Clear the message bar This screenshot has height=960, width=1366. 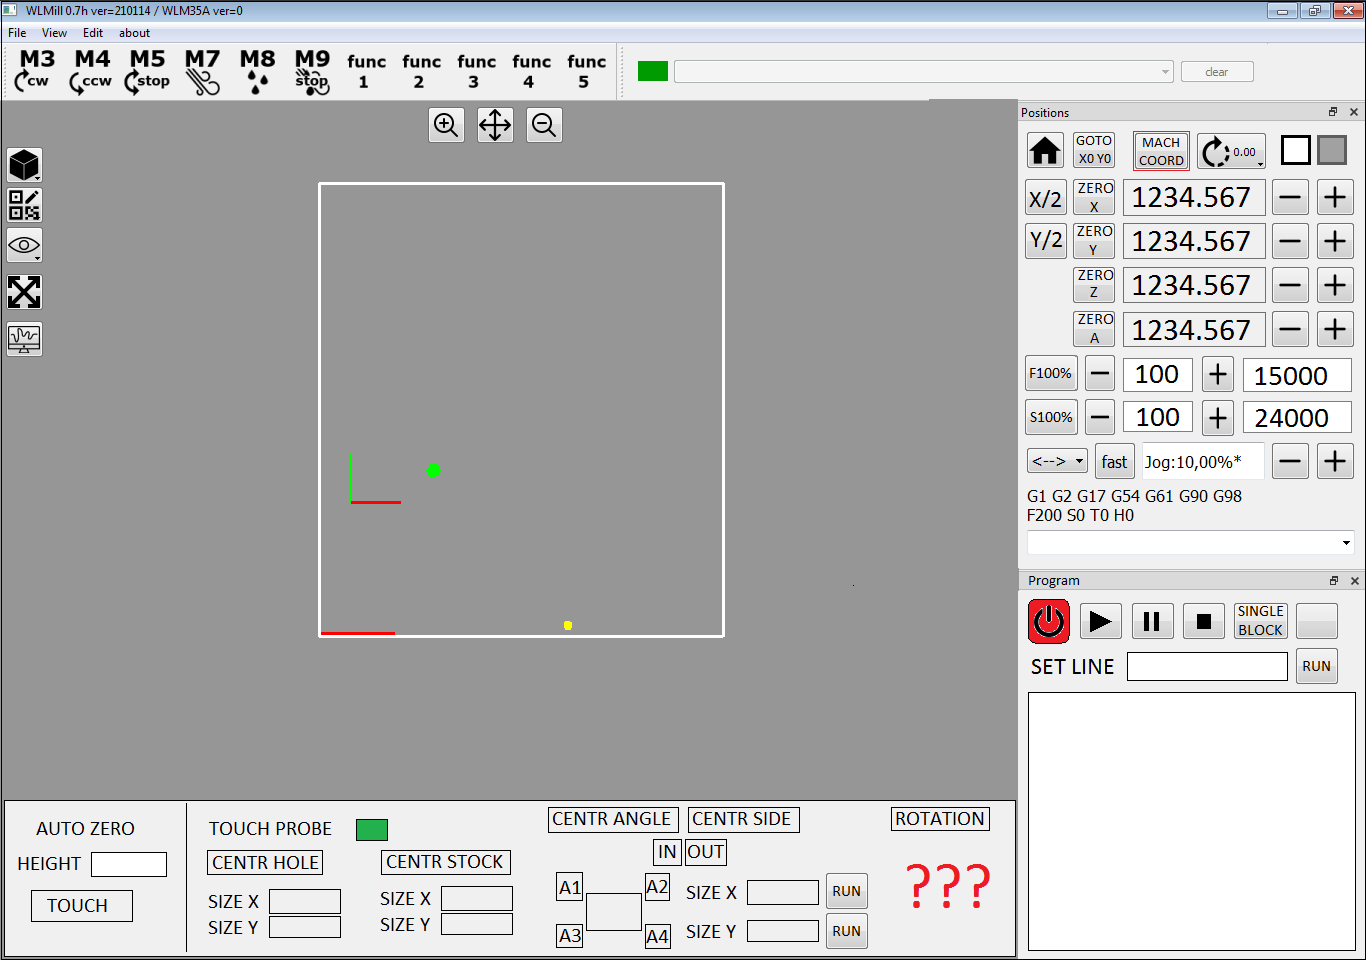point(1217,72)
